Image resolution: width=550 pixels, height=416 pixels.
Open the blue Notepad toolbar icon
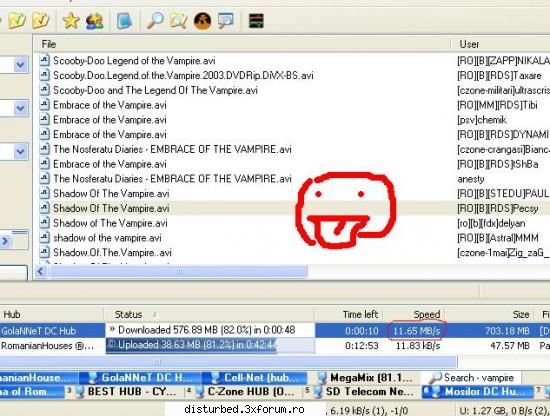click(125, 21)
